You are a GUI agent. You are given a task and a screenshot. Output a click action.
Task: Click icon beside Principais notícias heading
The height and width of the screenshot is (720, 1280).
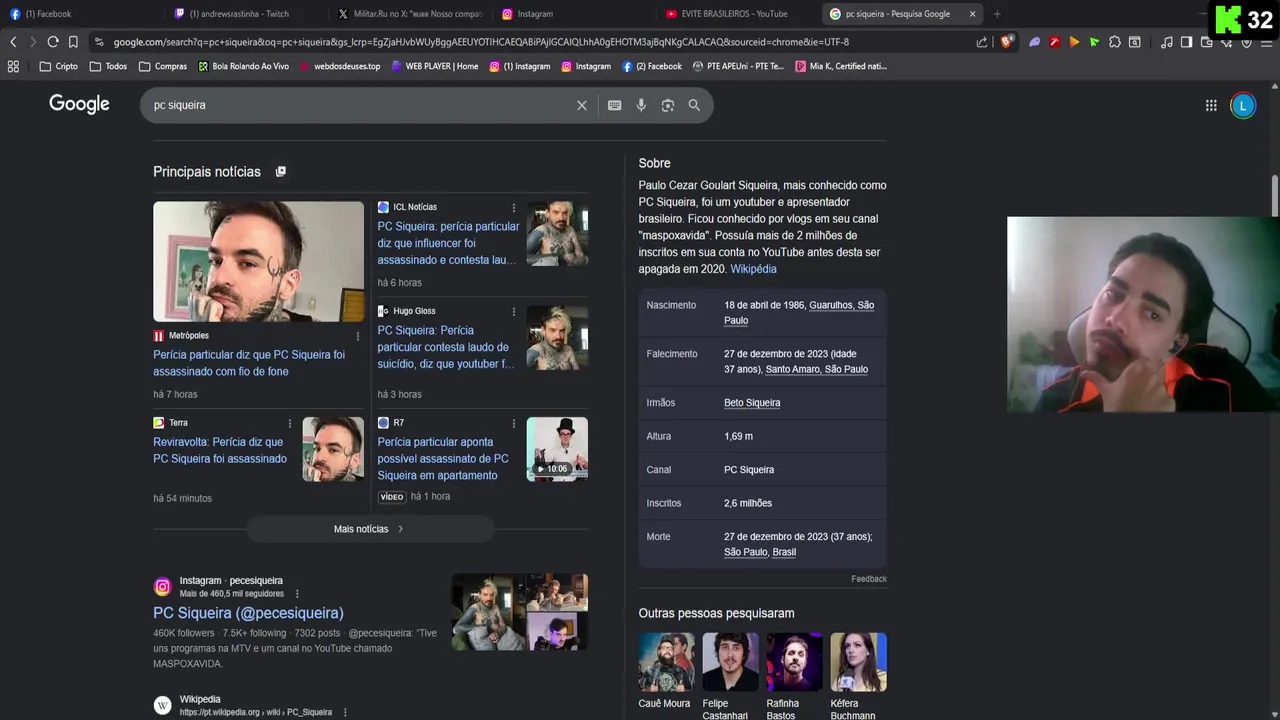281,172
